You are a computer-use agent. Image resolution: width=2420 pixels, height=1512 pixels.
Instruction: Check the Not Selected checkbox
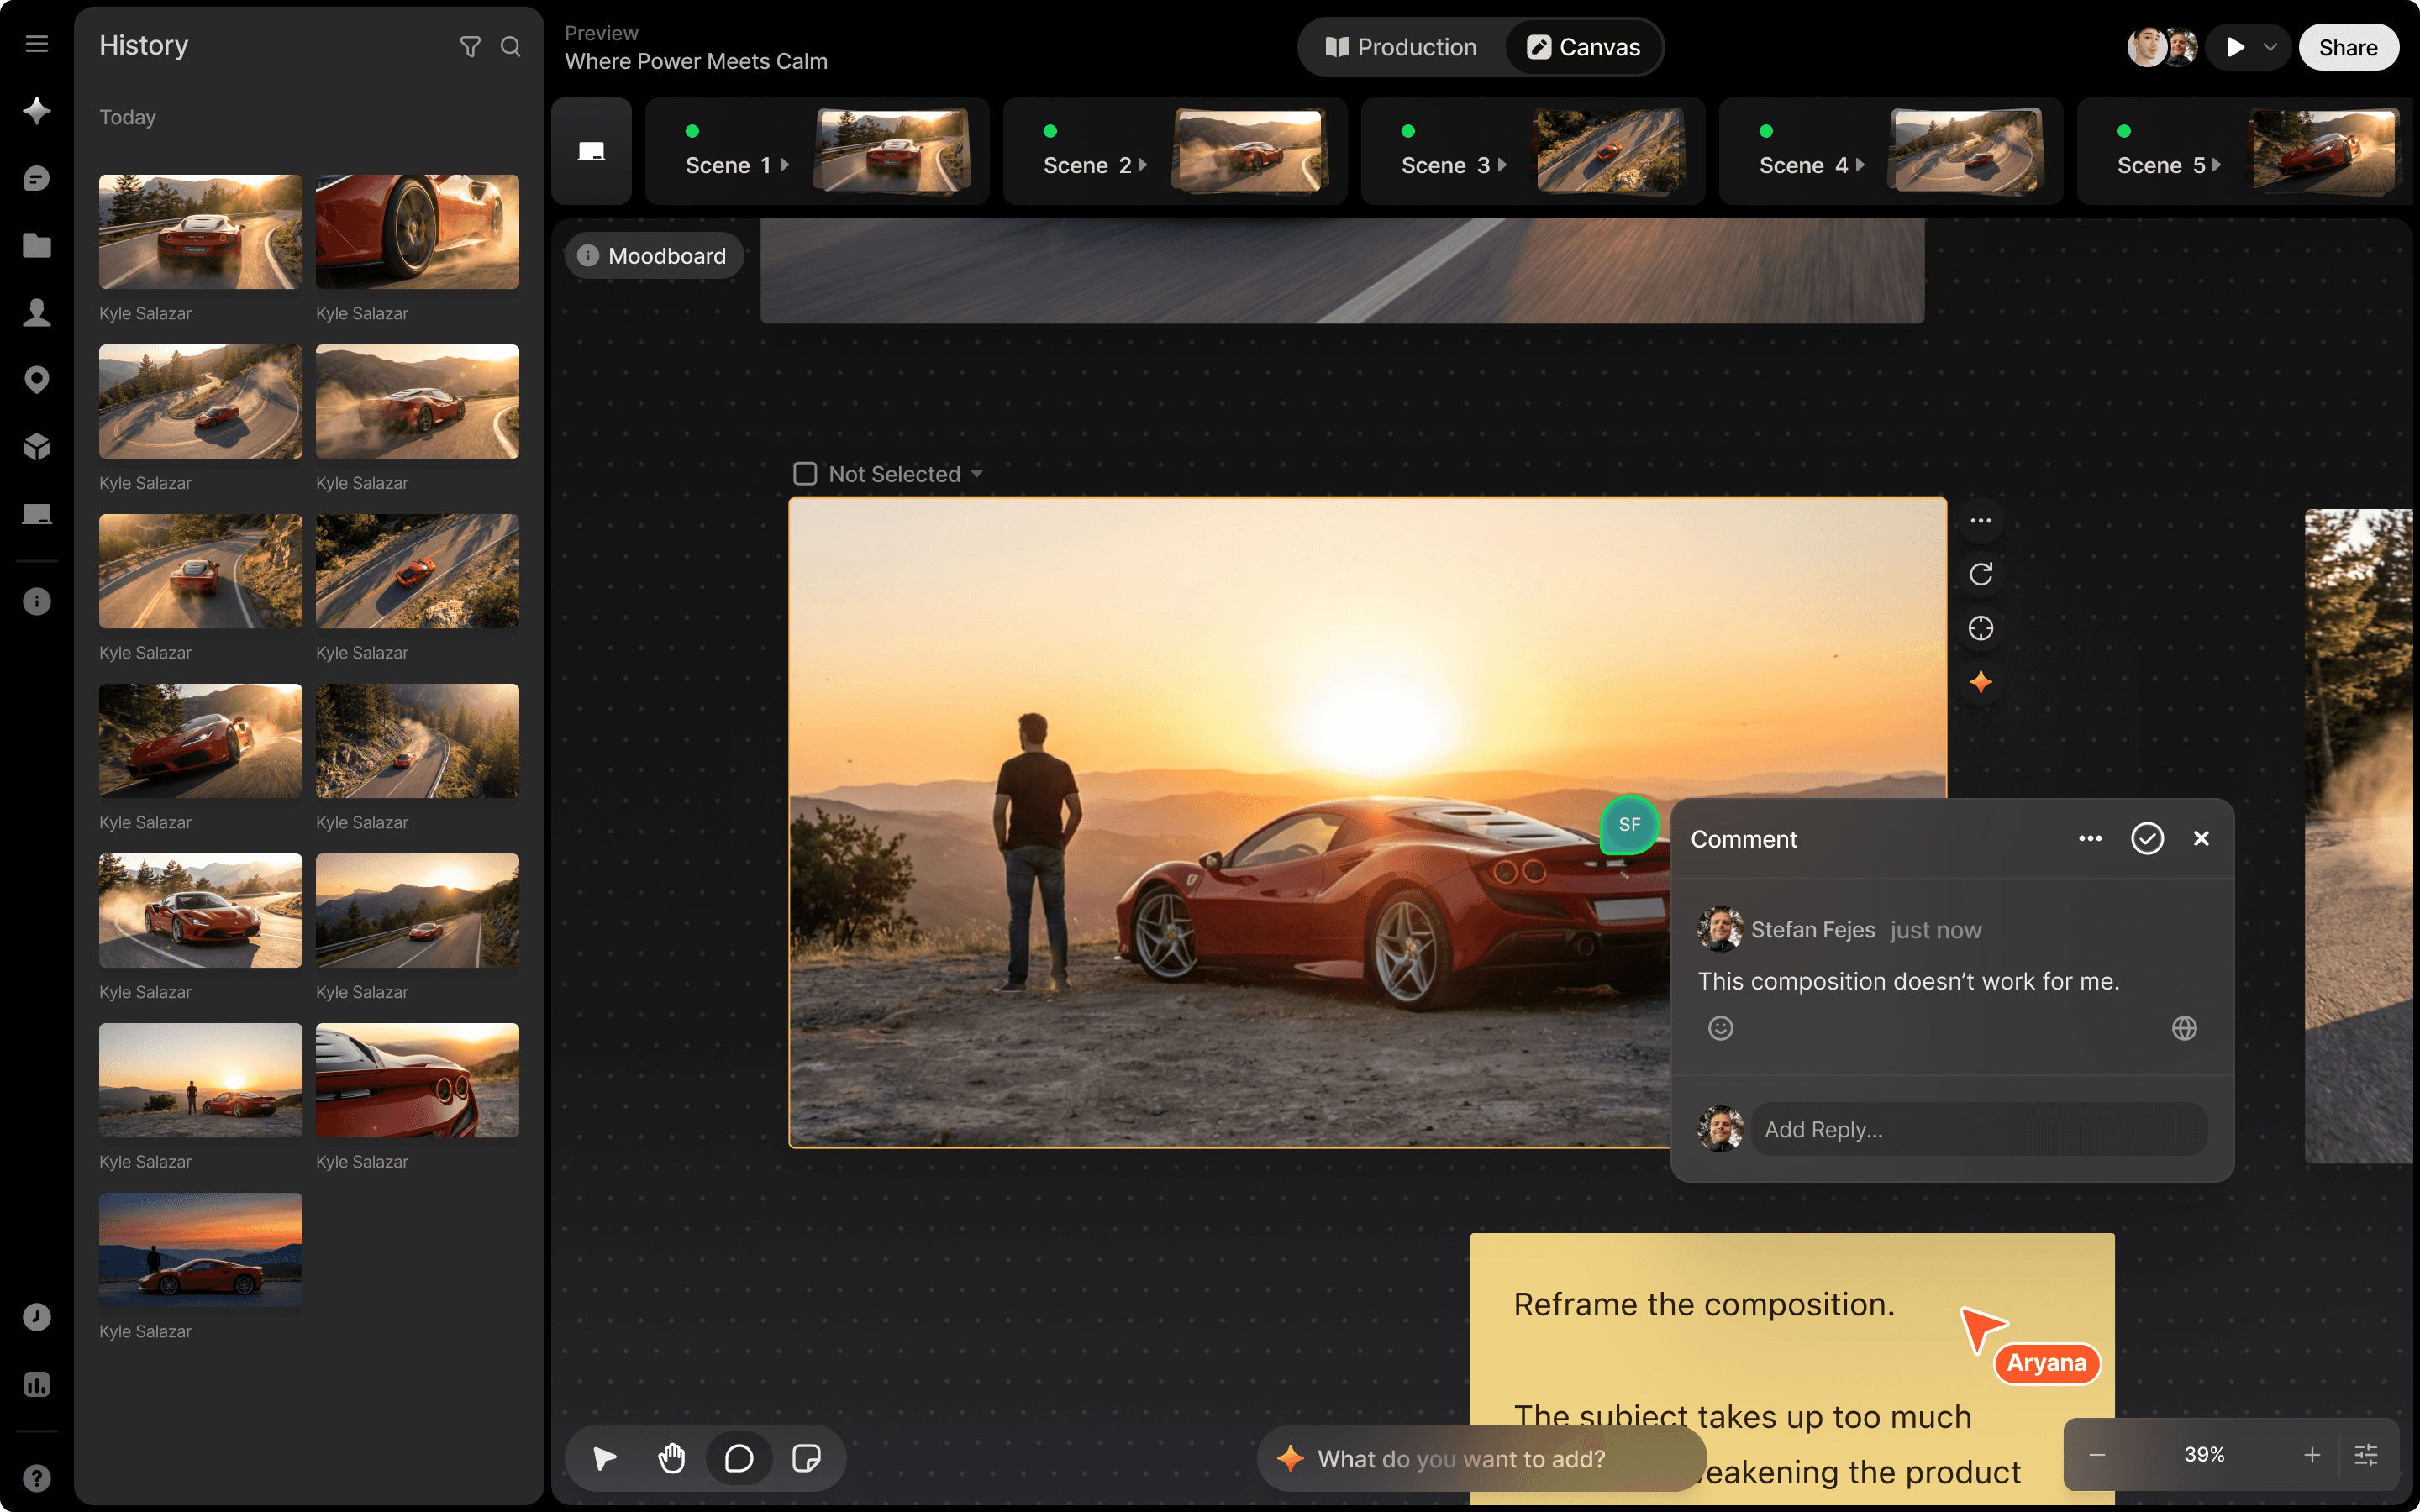coord(805,473)
